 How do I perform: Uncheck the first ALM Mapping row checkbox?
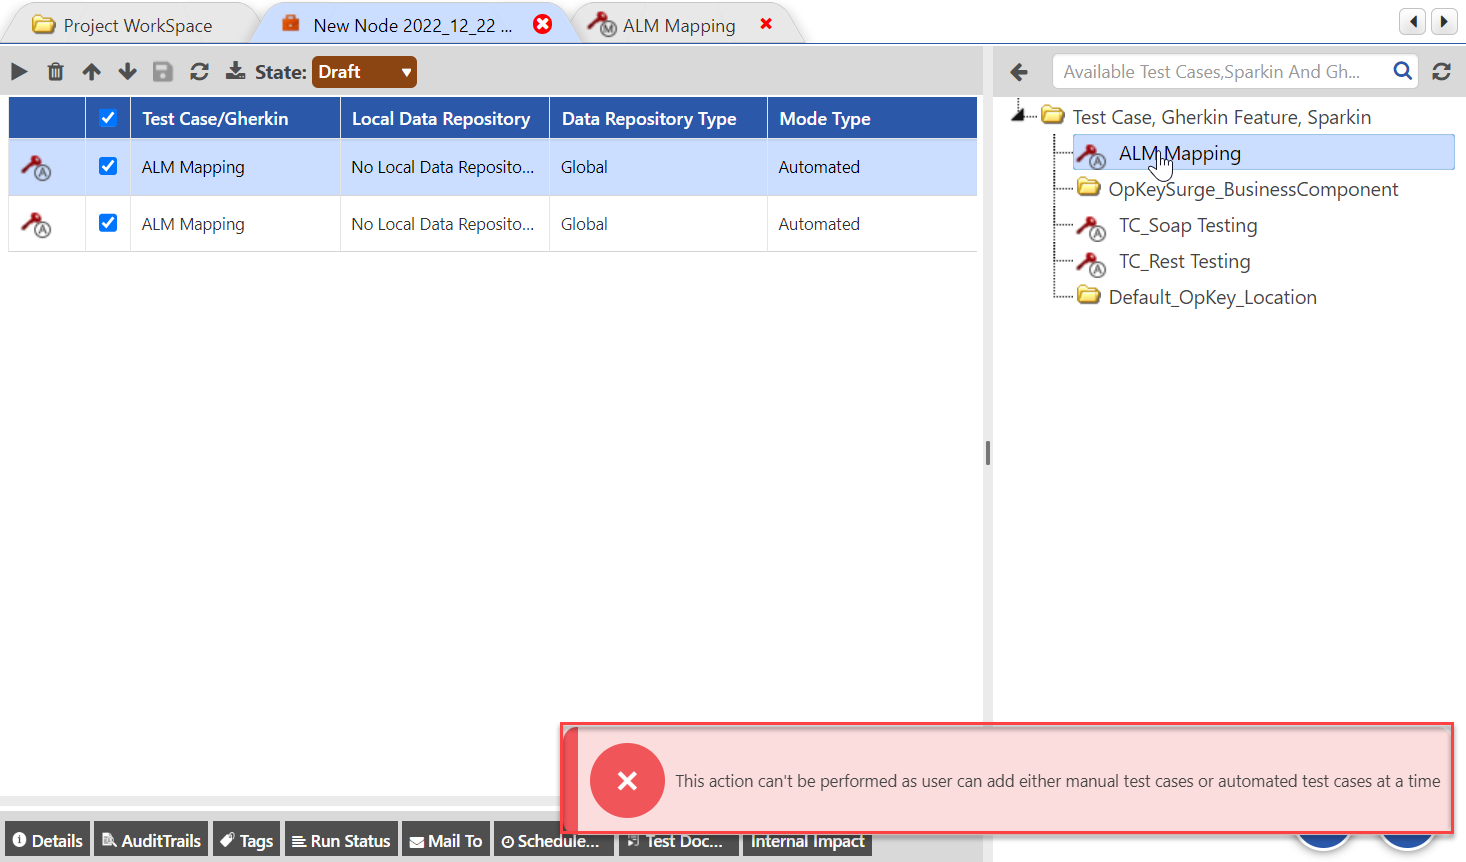tap(108, 166)
